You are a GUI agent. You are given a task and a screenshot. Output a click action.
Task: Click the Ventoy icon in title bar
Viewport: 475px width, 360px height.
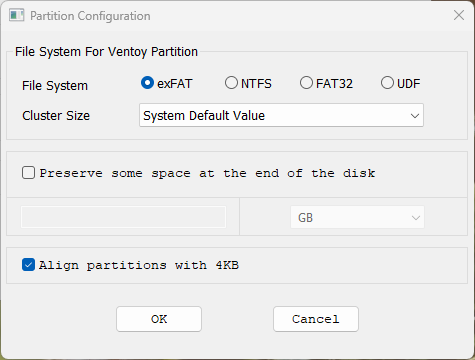pyautogui.click(x=16, y=15)
